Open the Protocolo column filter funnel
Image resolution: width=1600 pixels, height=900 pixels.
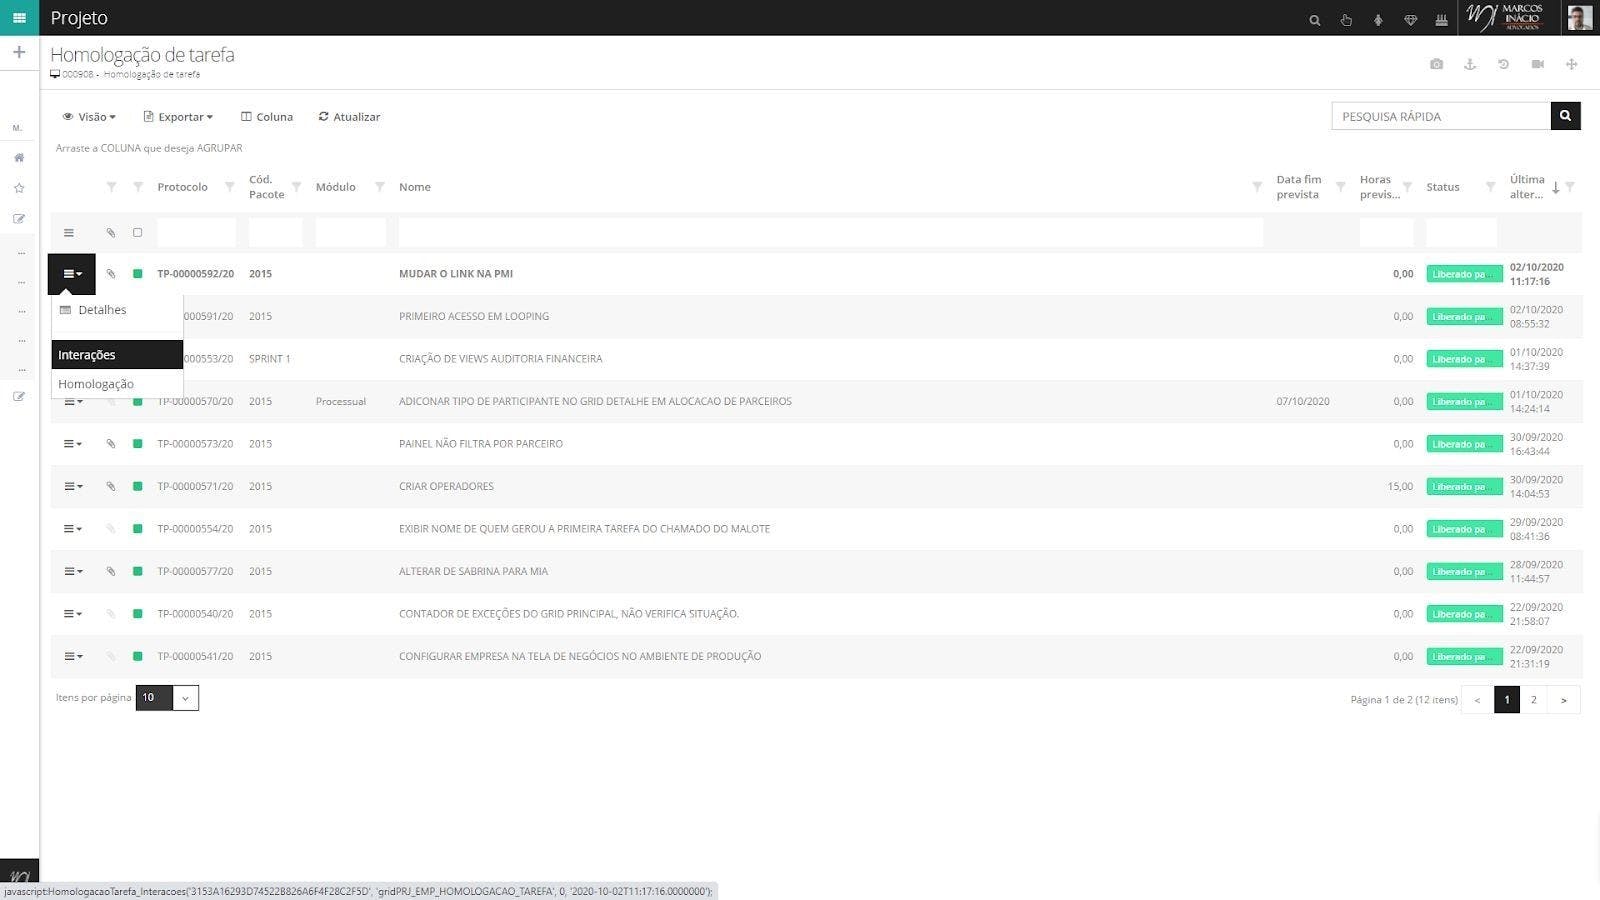coord(230,187)
